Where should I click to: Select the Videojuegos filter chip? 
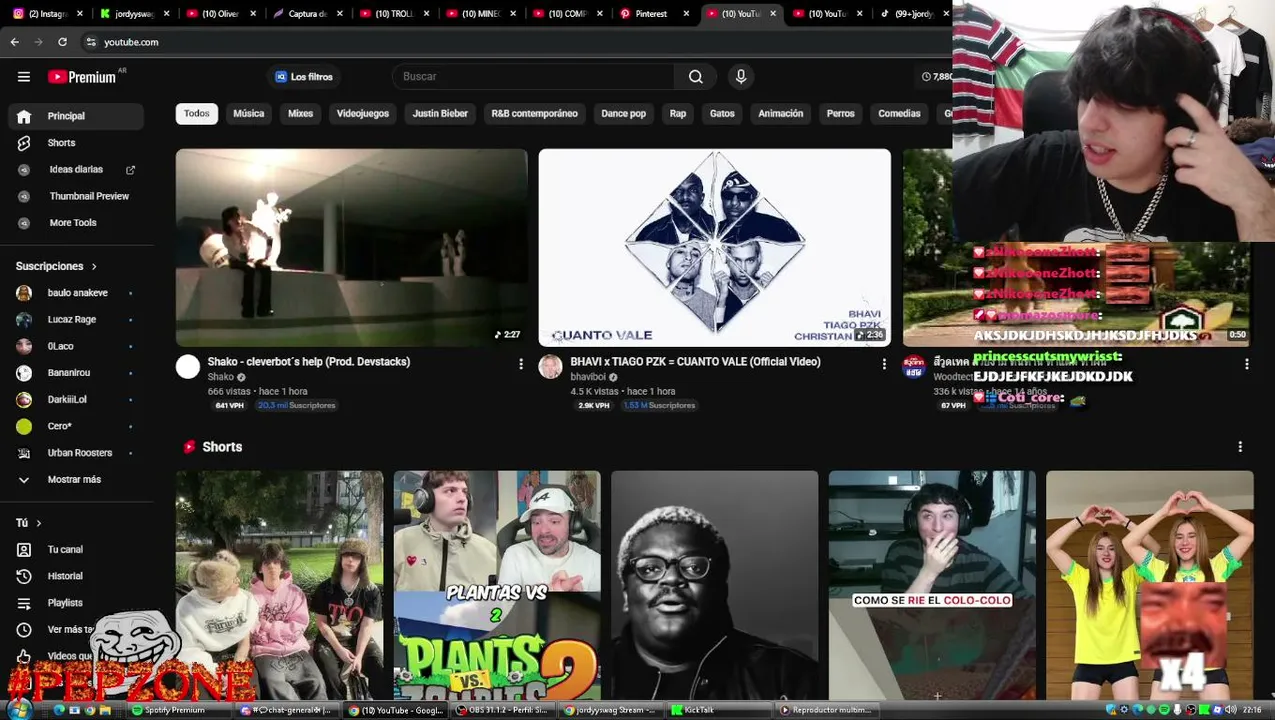[363, 114]
